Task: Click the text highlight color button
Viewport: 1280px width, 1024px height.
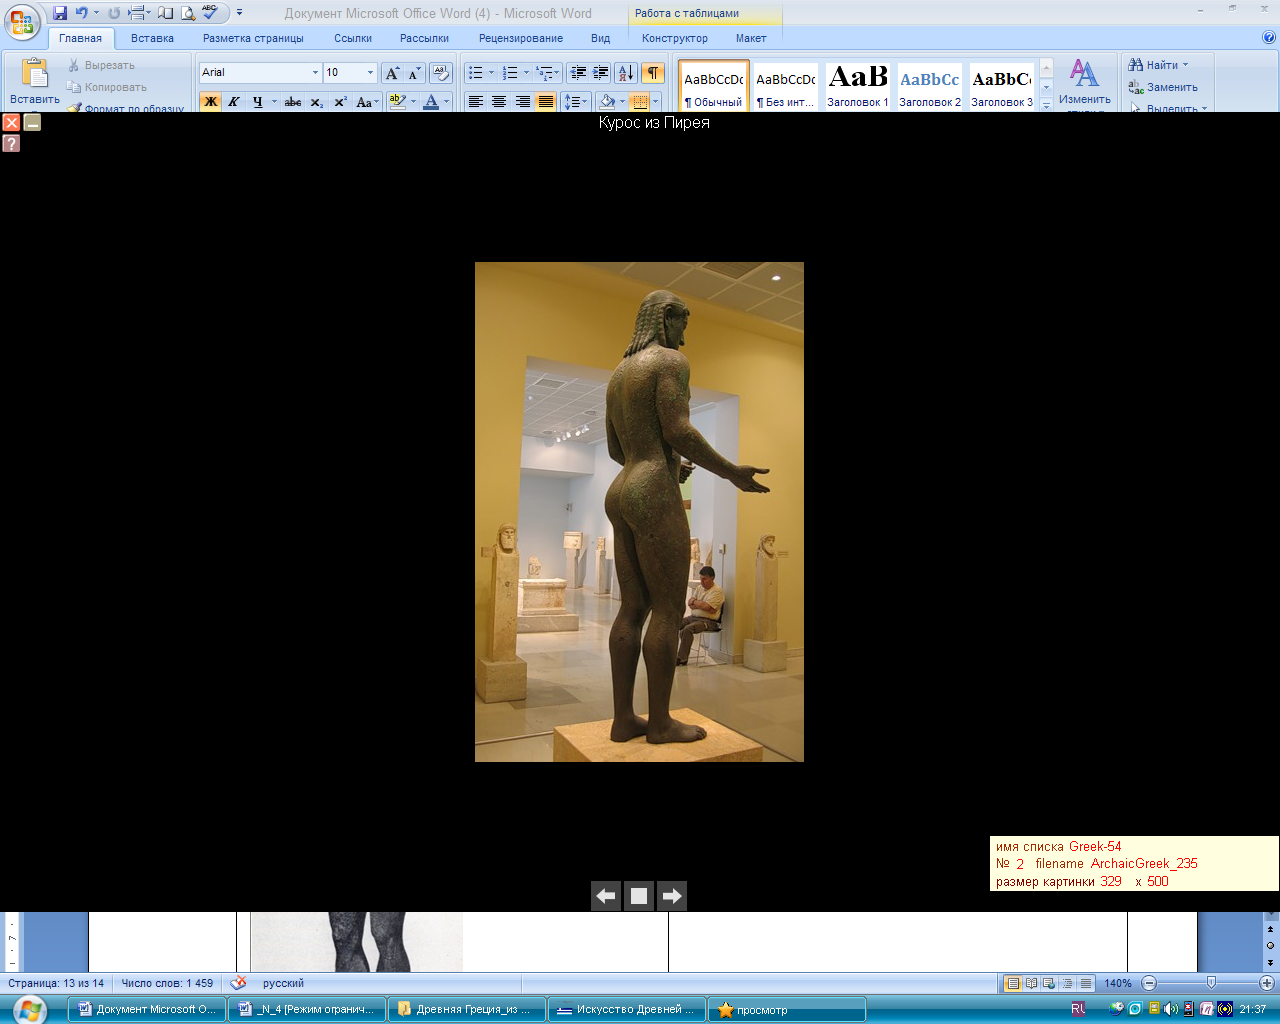Action: (397, 102)
